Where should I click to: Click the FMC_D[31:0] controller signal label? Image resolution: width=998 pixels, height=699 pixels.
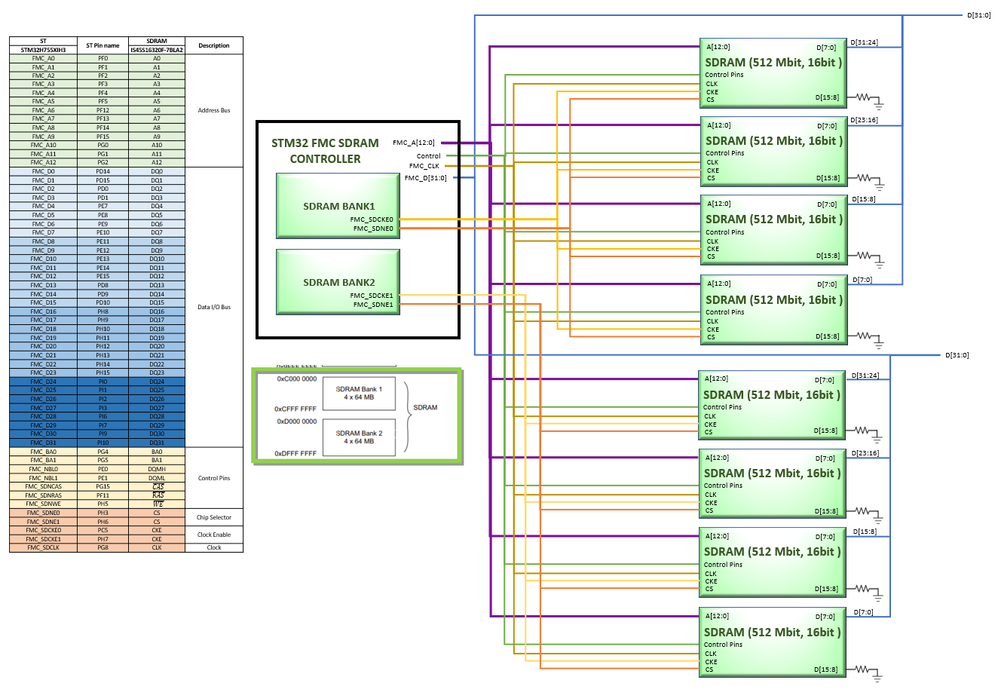click(x=425, y=178)
